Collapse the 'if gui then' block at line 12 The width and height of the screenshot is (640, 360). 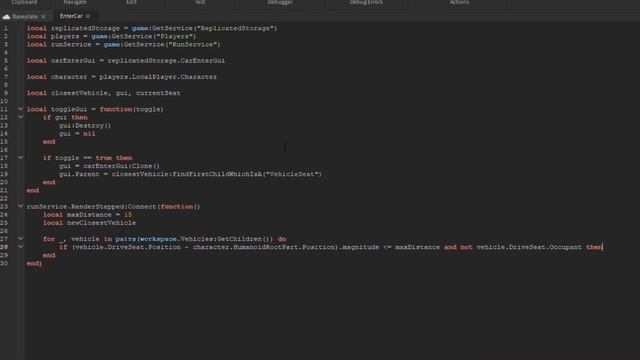pos(20,117)
